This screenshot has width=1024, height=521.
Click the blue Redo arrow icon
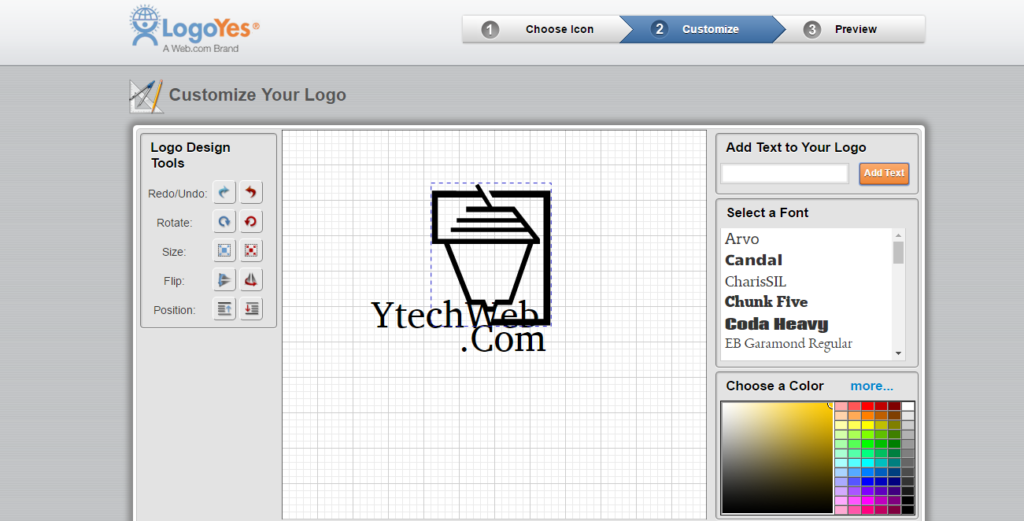(x=224, y=192)
